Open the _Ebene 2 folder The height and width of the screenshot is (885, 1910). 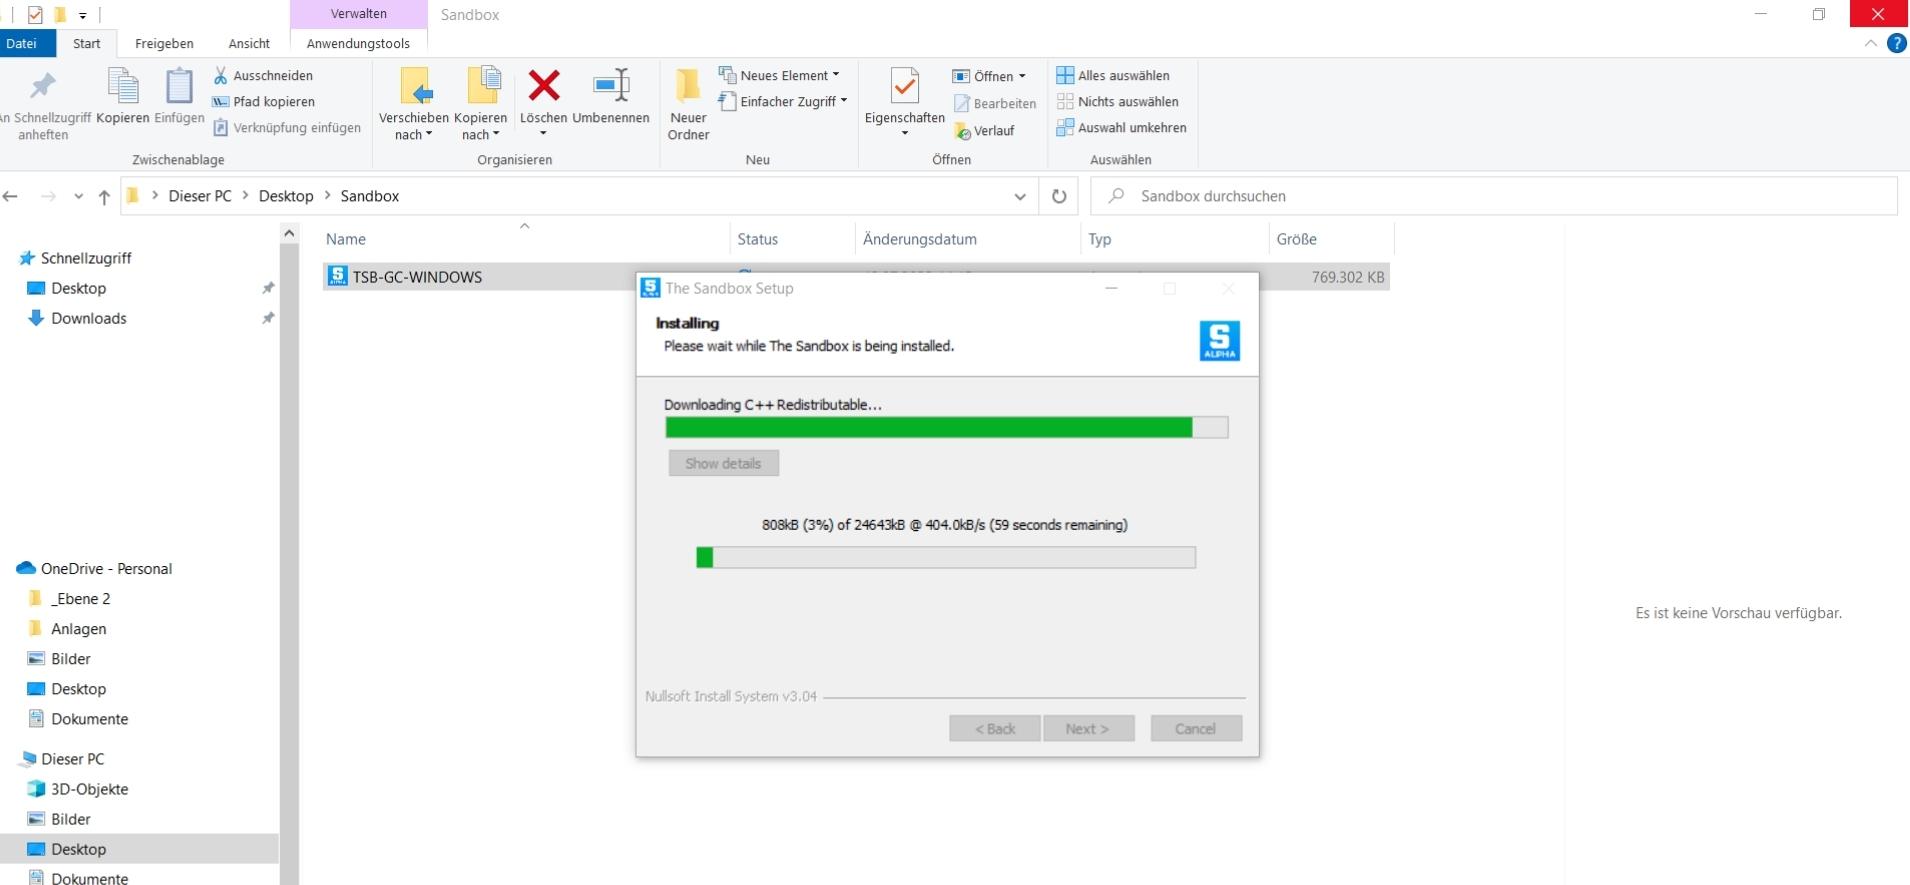tap(80, 598)
